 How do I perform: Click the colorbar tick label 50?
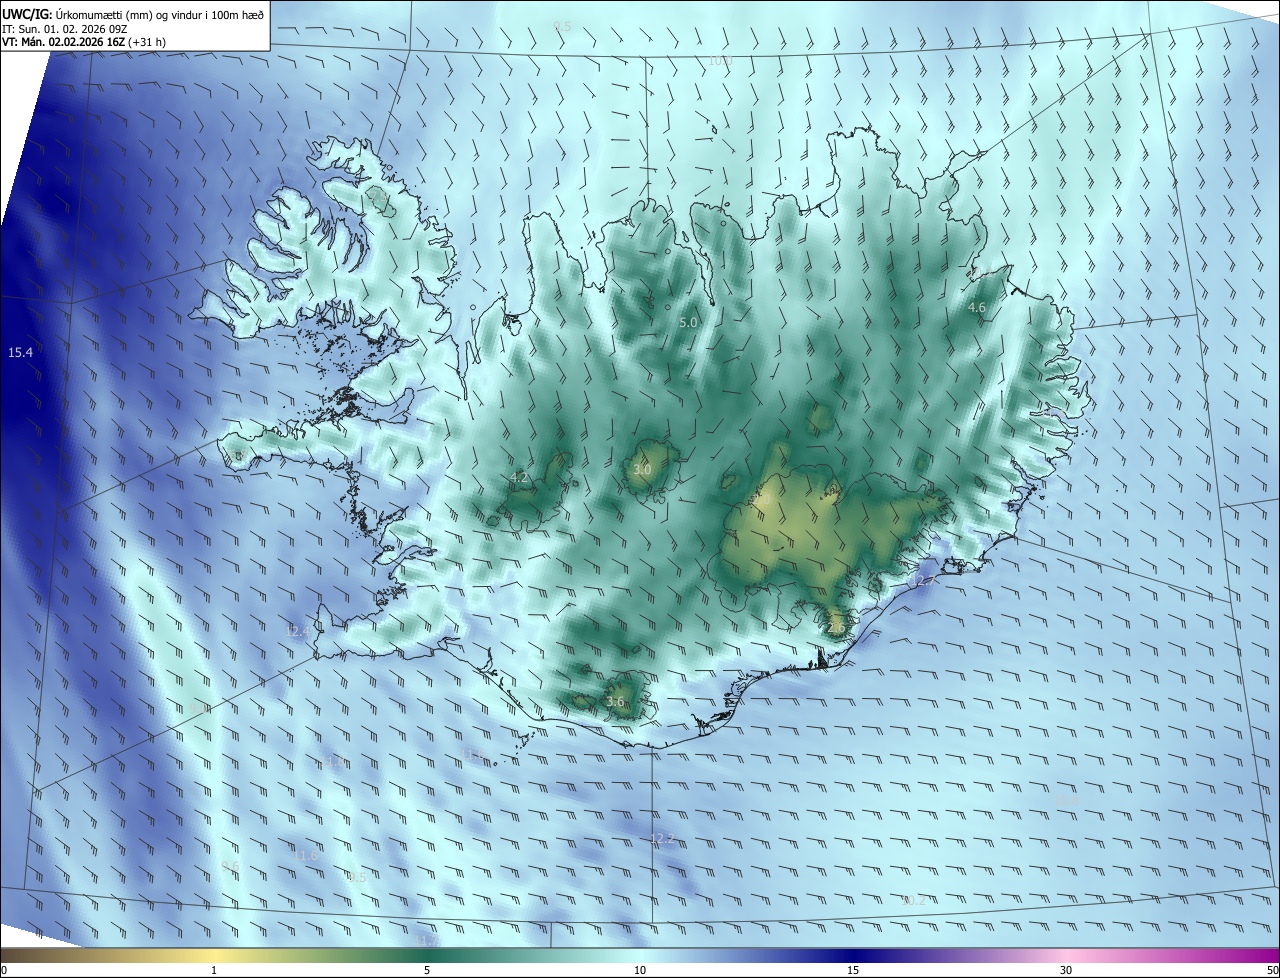click(1273, 970)
